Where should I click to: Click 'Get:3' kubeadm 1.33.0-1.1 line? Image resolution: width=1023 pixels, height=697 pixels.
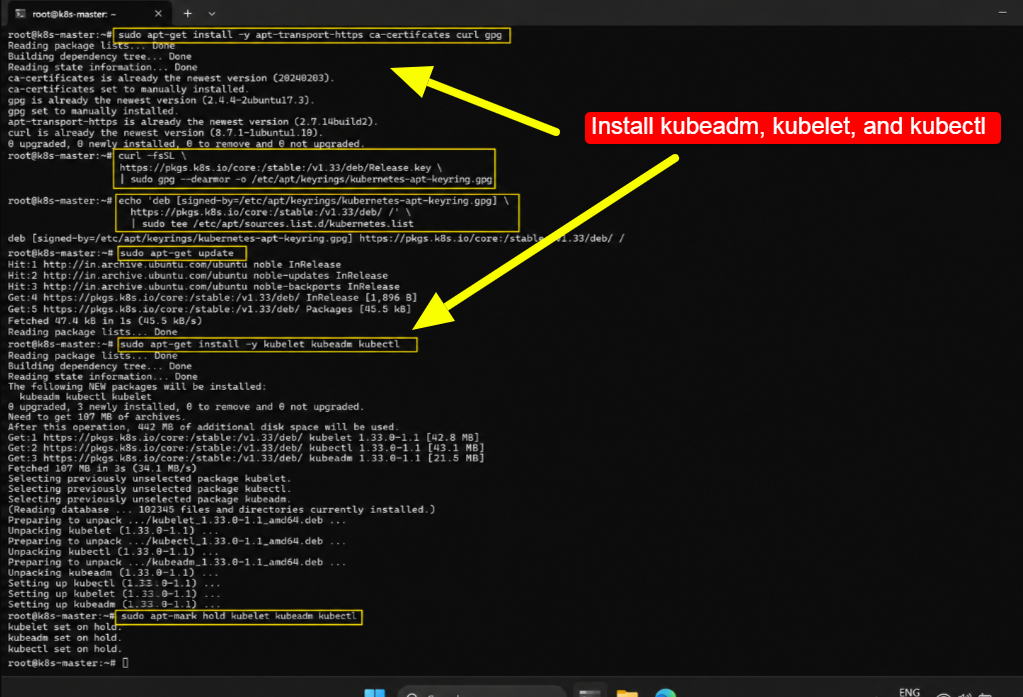pyautogui.click(x=246, y=458)
